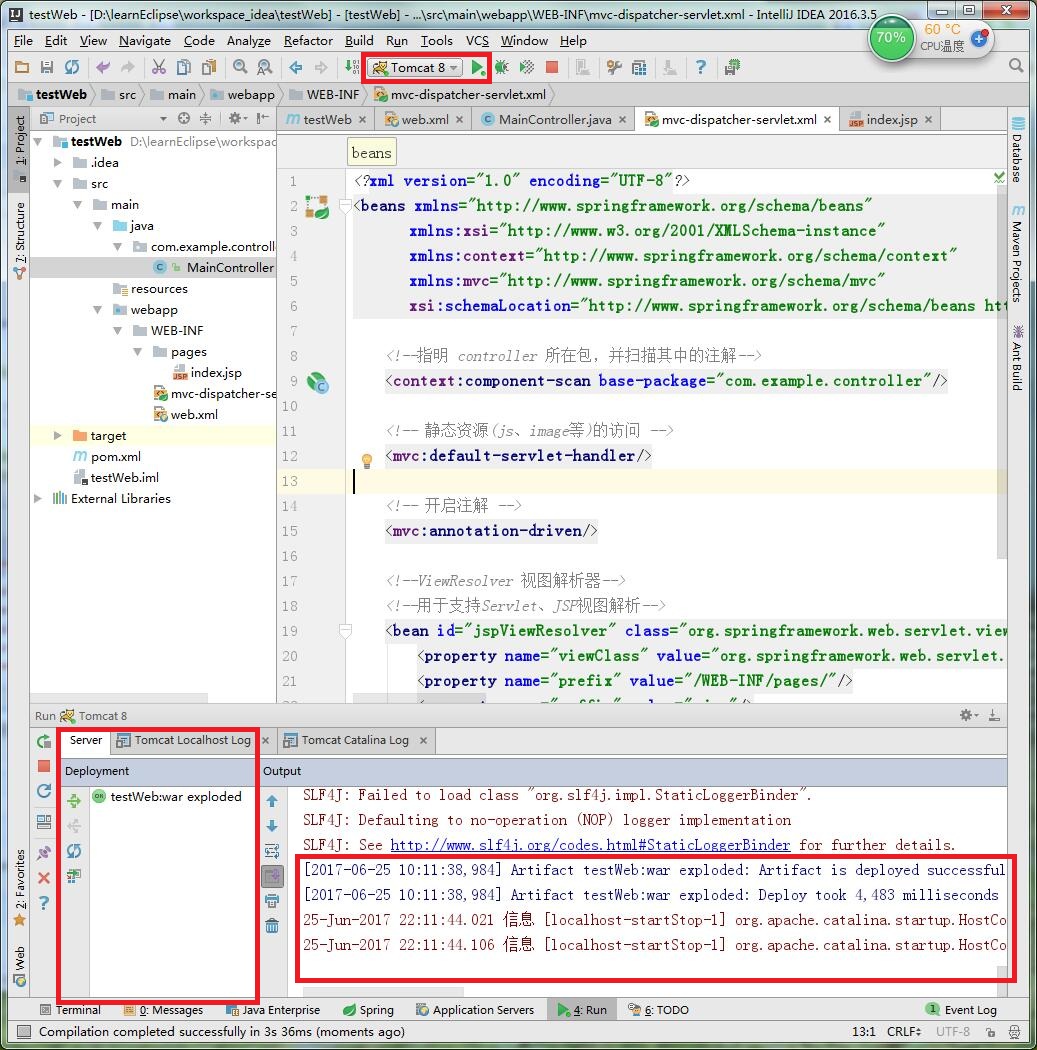The height and width of the screenshot is (1050, 1037).
Task: Open the slf4j.org StaticLoggerBinder link
Action: coord(590,845)
